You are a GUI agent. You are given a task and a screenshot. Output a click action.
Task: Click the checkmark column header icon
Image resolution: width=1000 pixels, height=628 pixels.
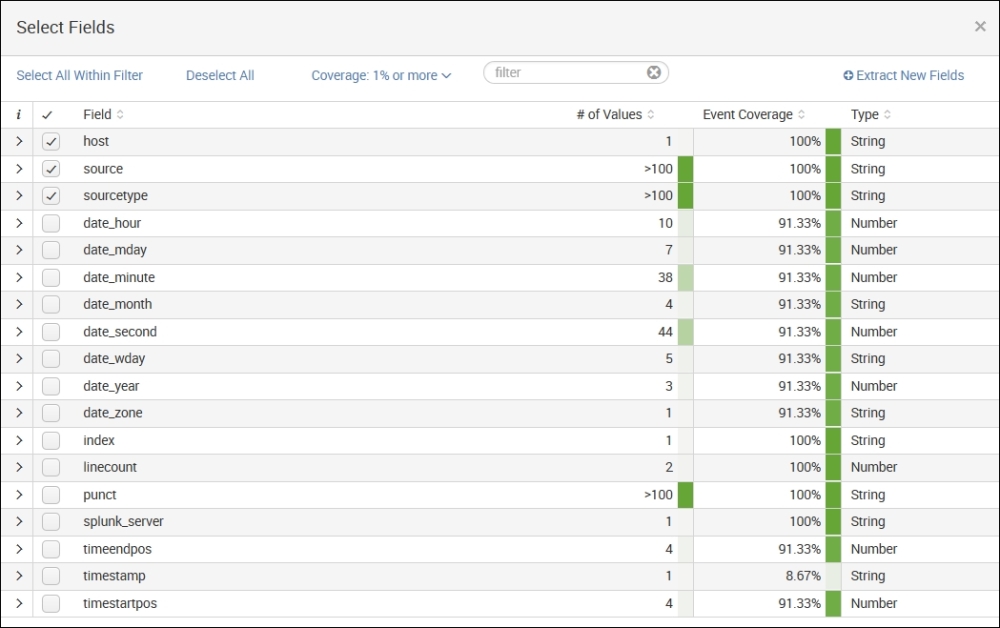(47, 115)
